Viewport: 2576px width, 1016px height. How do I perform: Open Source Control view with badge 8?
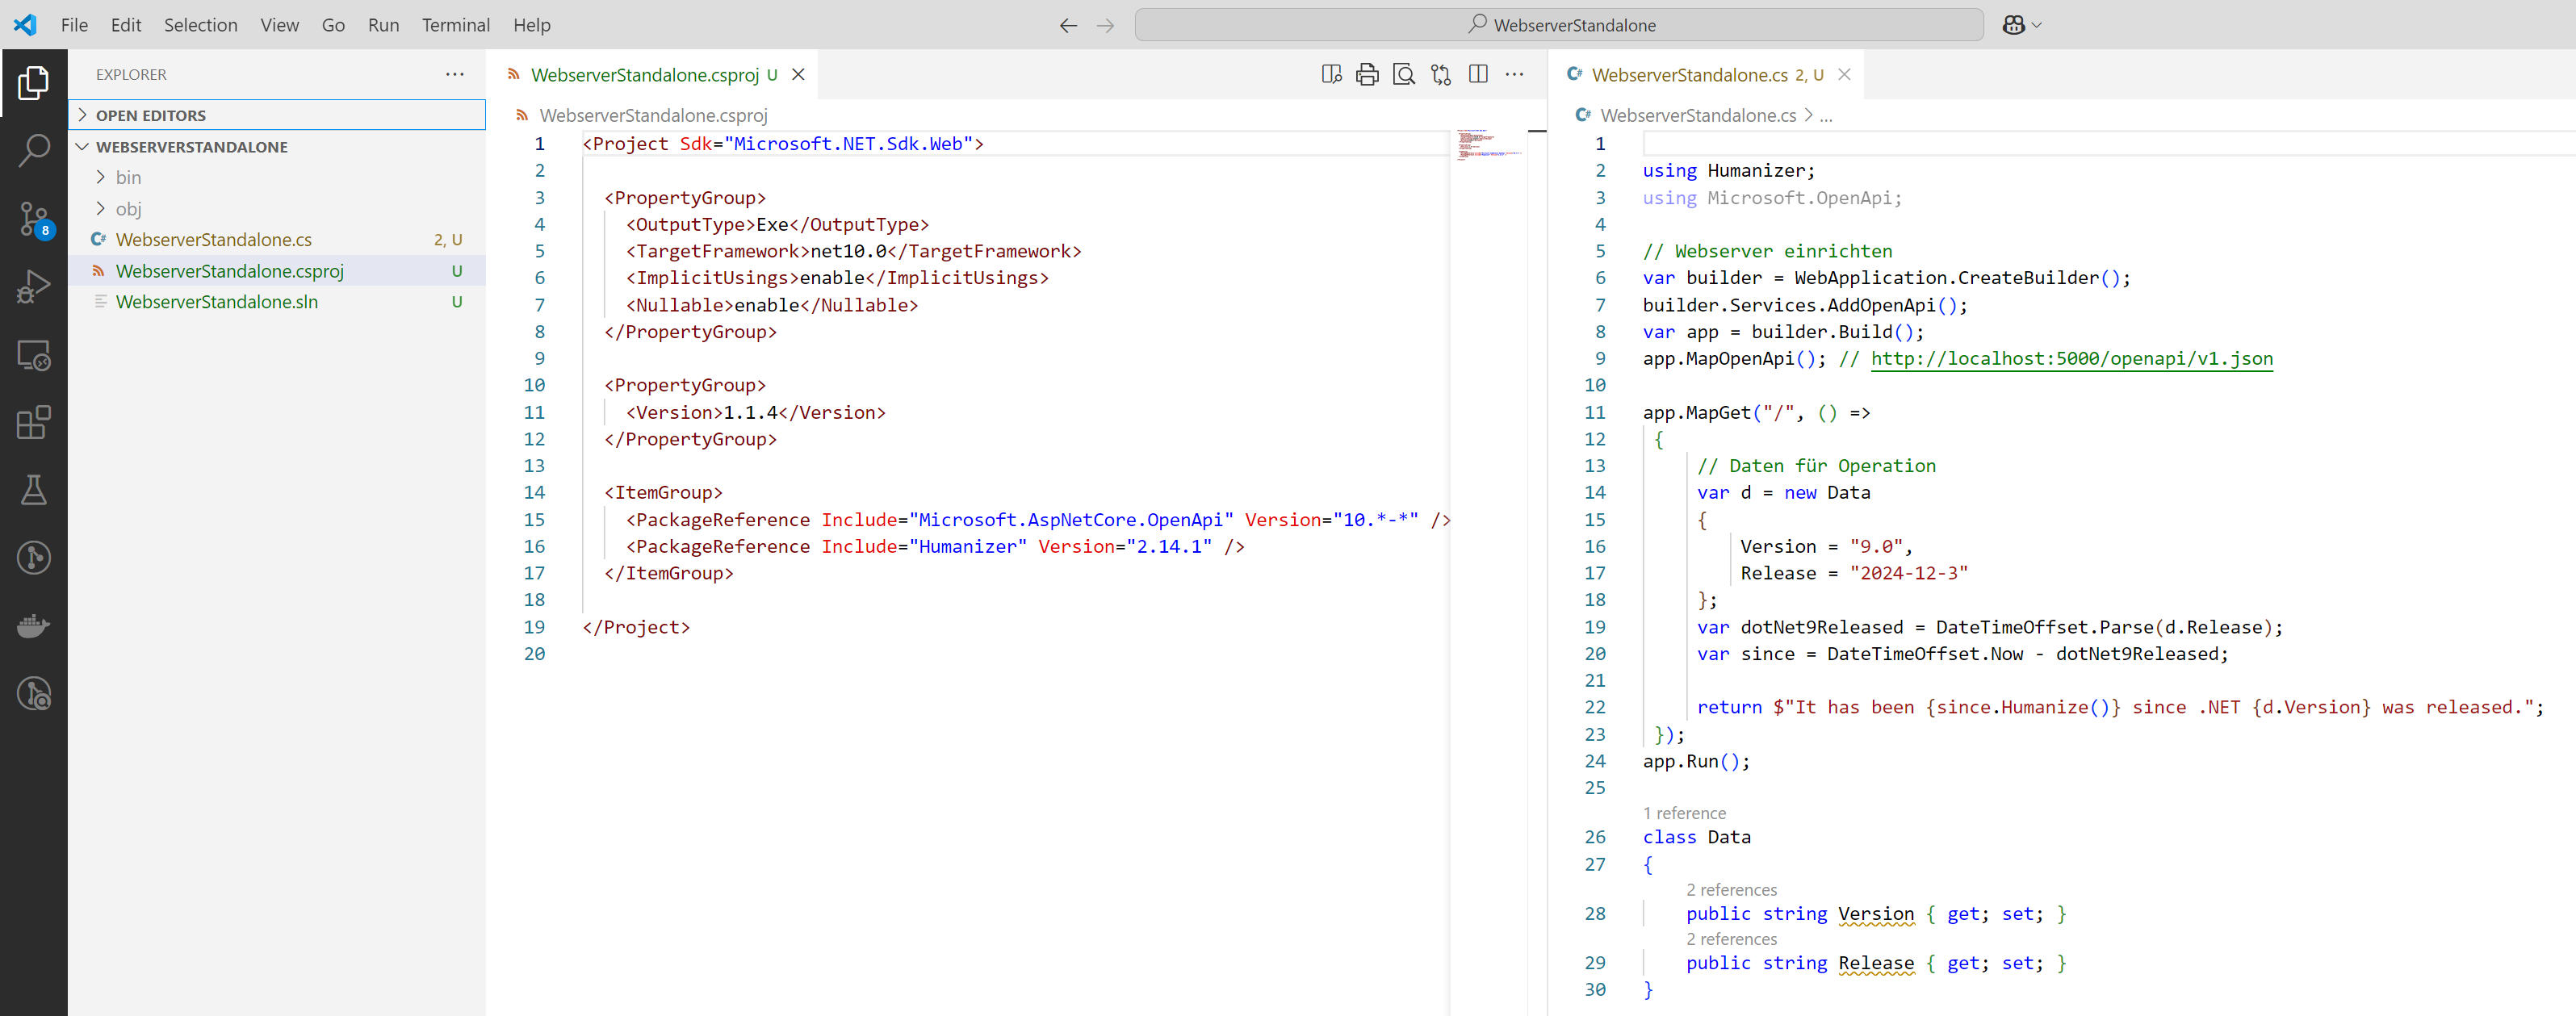(33, 219)
